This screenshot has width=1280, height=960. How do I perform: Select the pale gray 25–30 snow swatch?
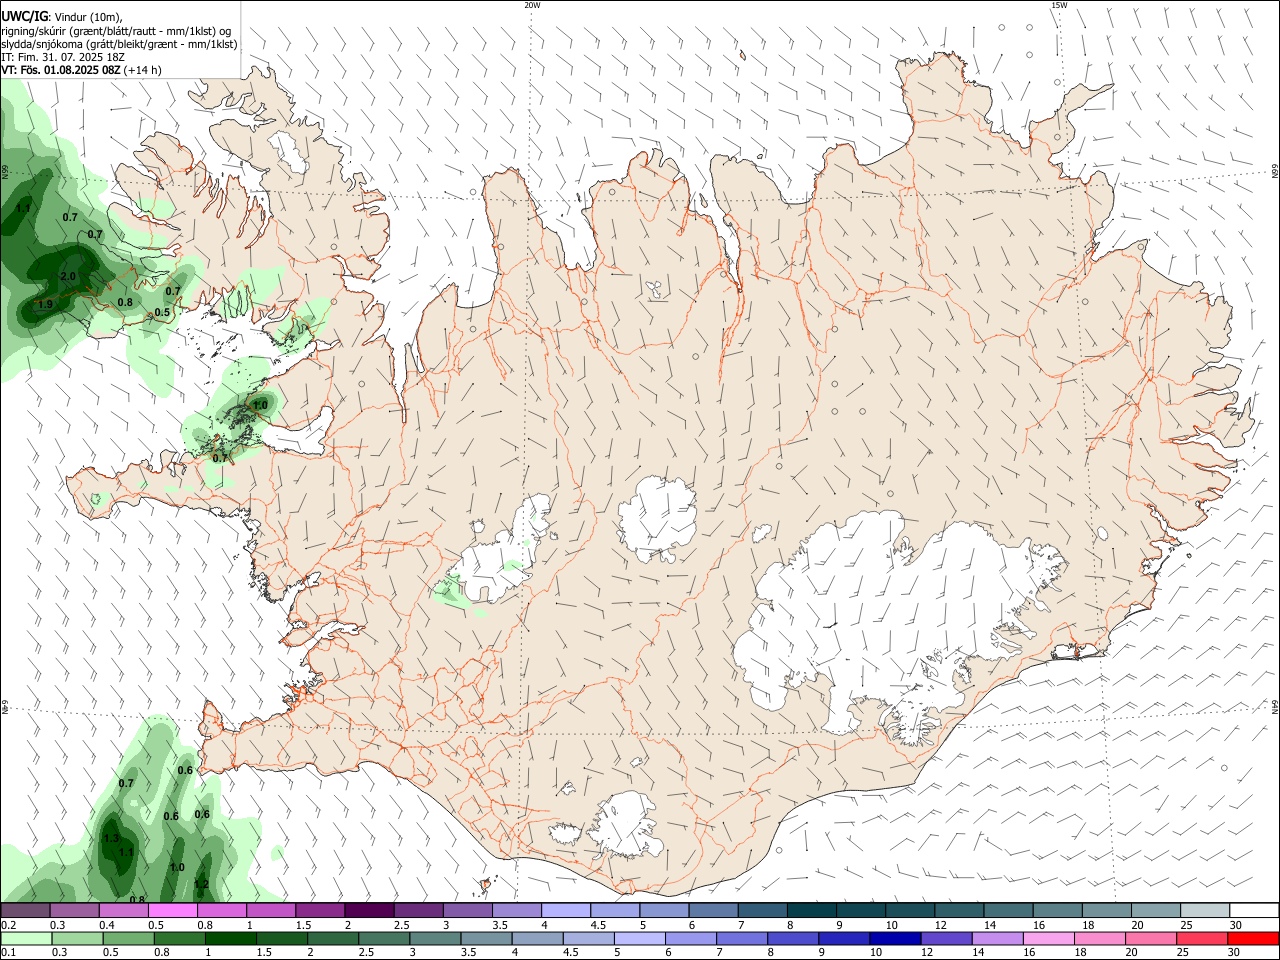(x=1204, y=911)
